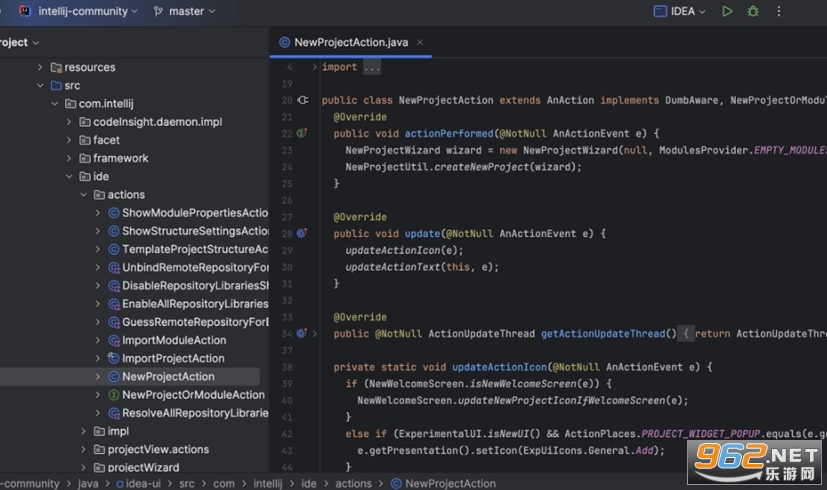Click the idea-ui breadcrumb in navigation bar
Screen dimensions: 827x490
(x=139, y=483)
